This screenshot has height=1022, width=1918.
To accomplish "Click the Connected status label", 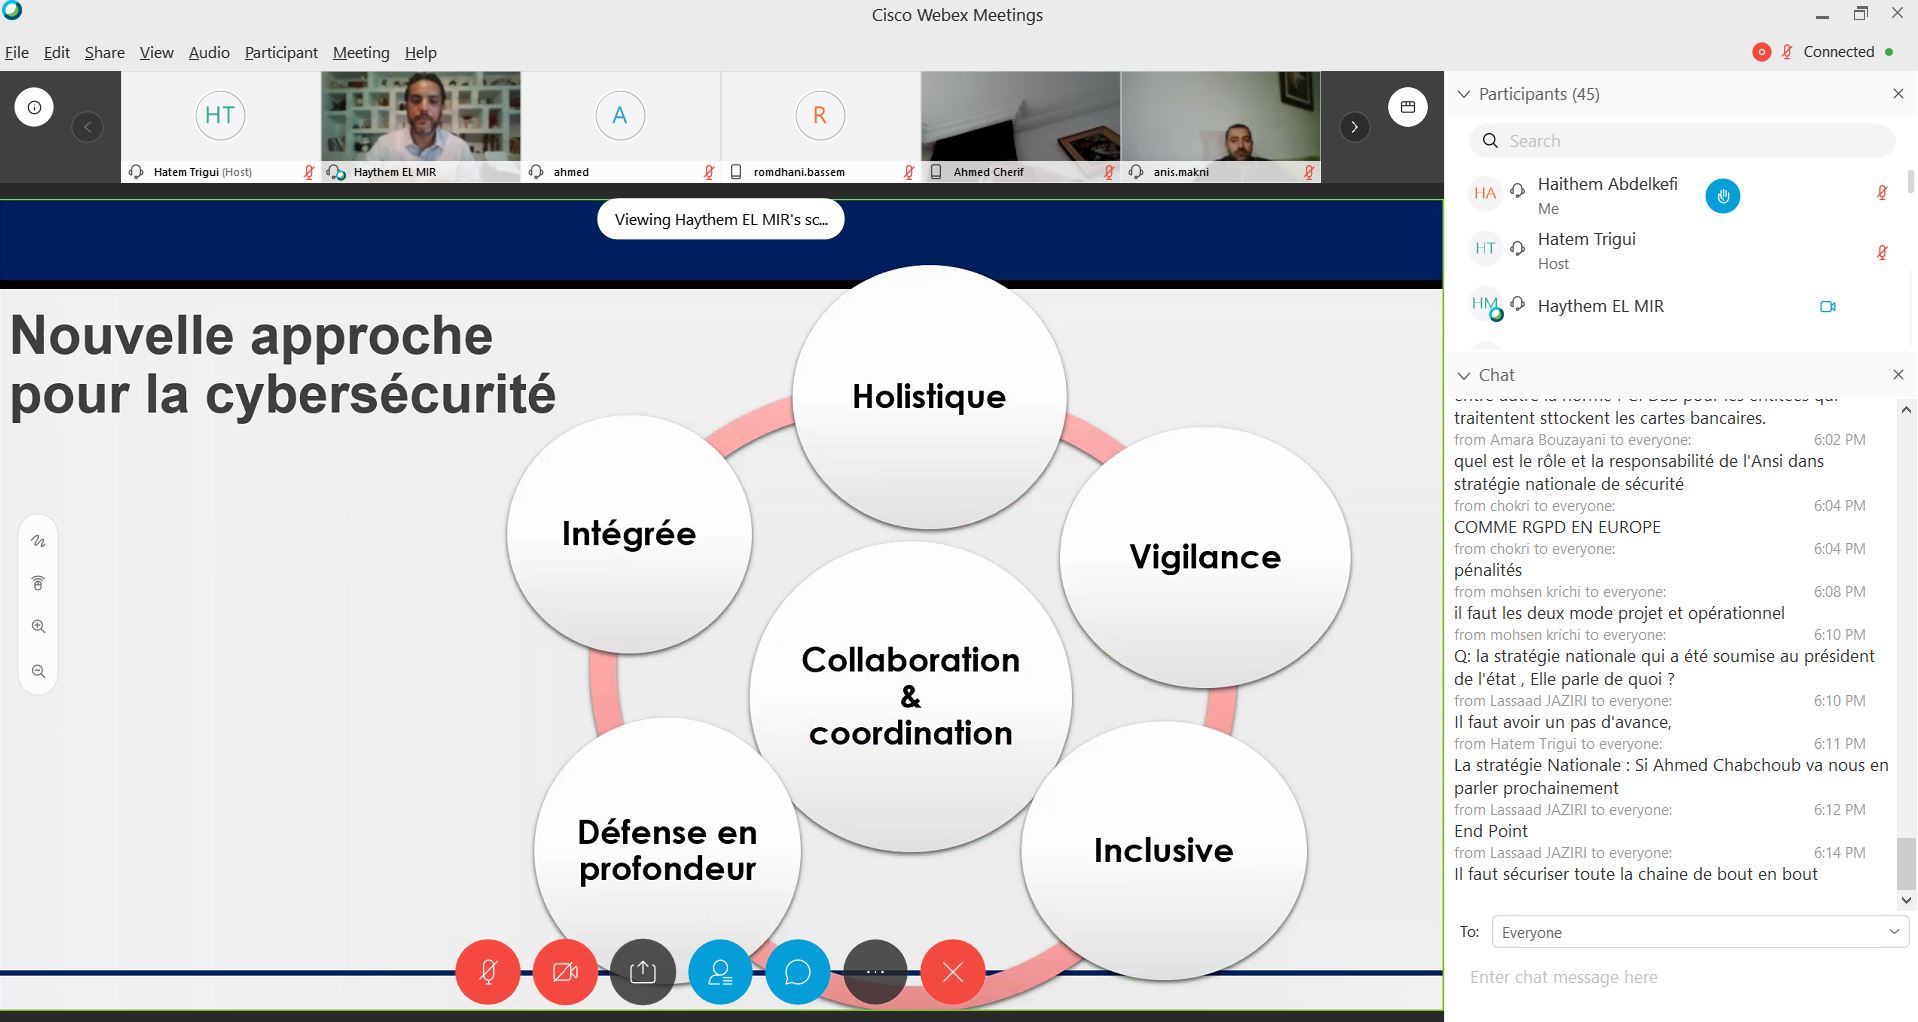I will 1838,52.
